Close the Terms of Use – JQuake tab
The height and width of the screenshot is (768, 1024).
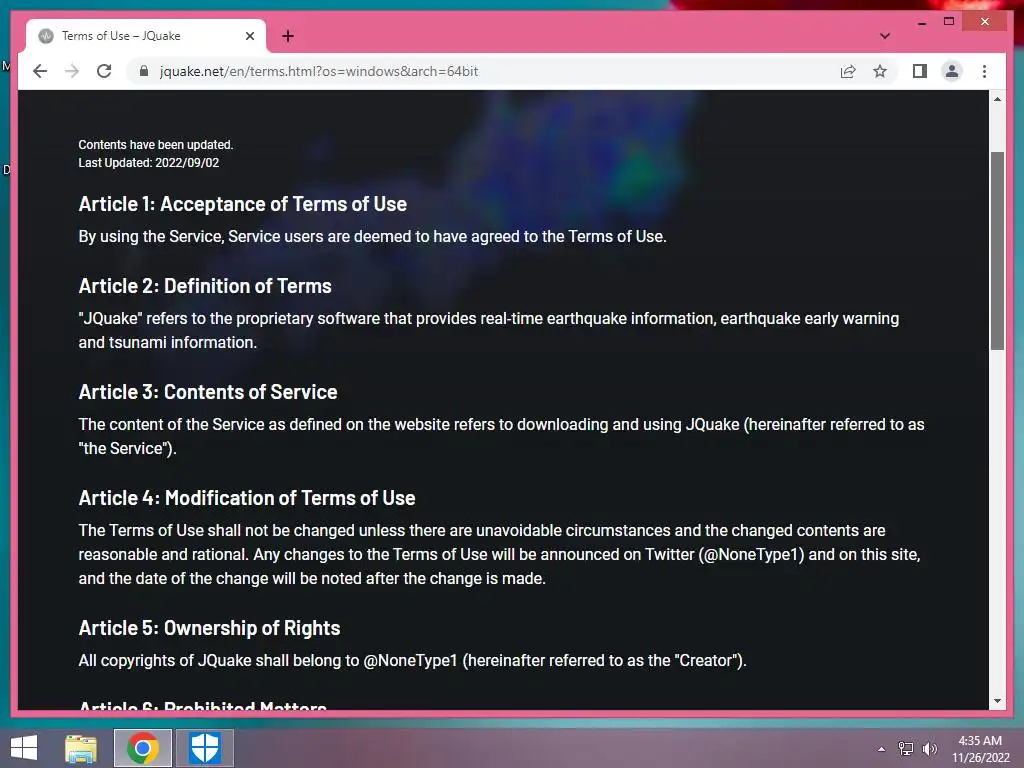pos(249,36)
